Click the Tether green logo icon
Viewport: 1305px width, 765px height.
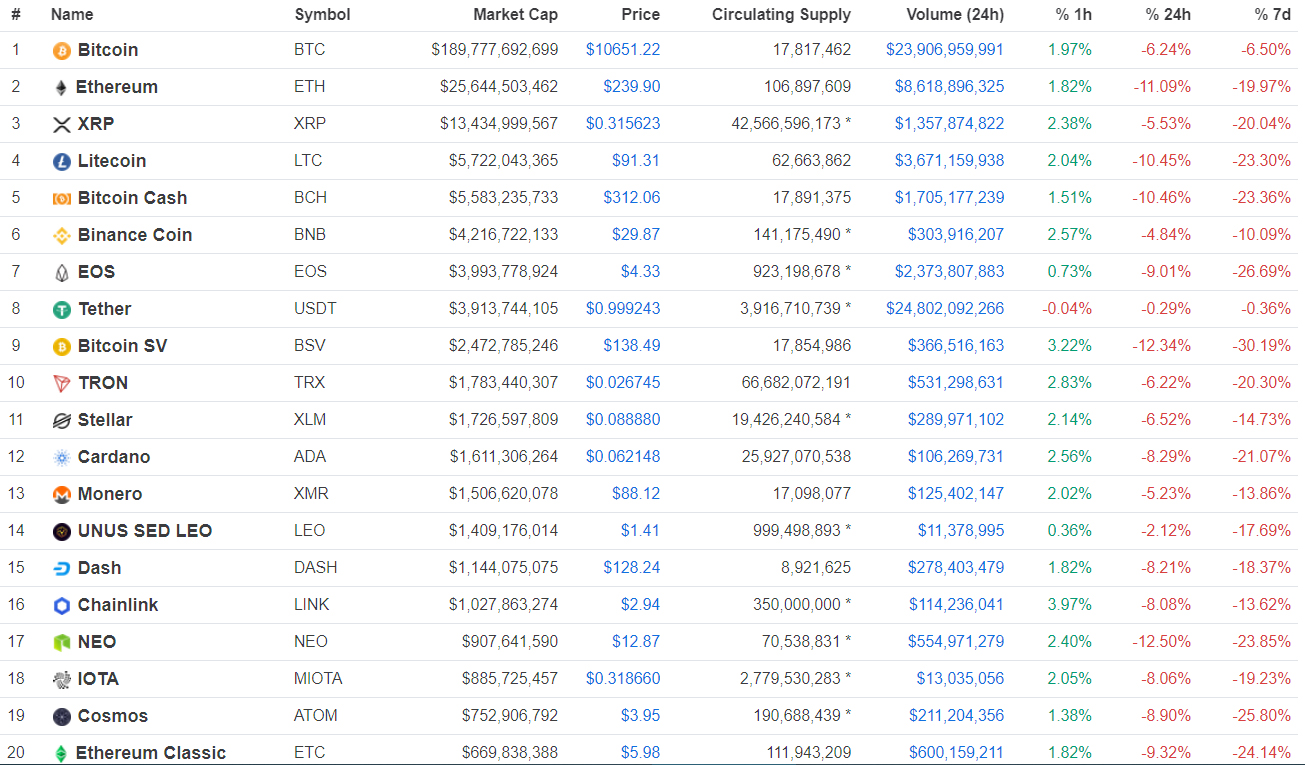pyautogui.click(x=62, y=310)
